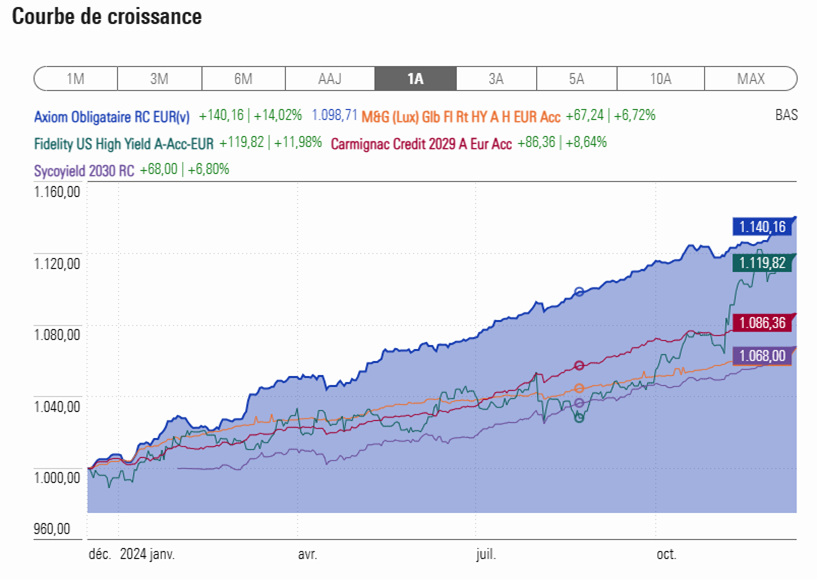Toggle M&G (Lux) Glb Fl Rt HY legend entry
This screenshot has width=818, height=580.
[460, 116]
